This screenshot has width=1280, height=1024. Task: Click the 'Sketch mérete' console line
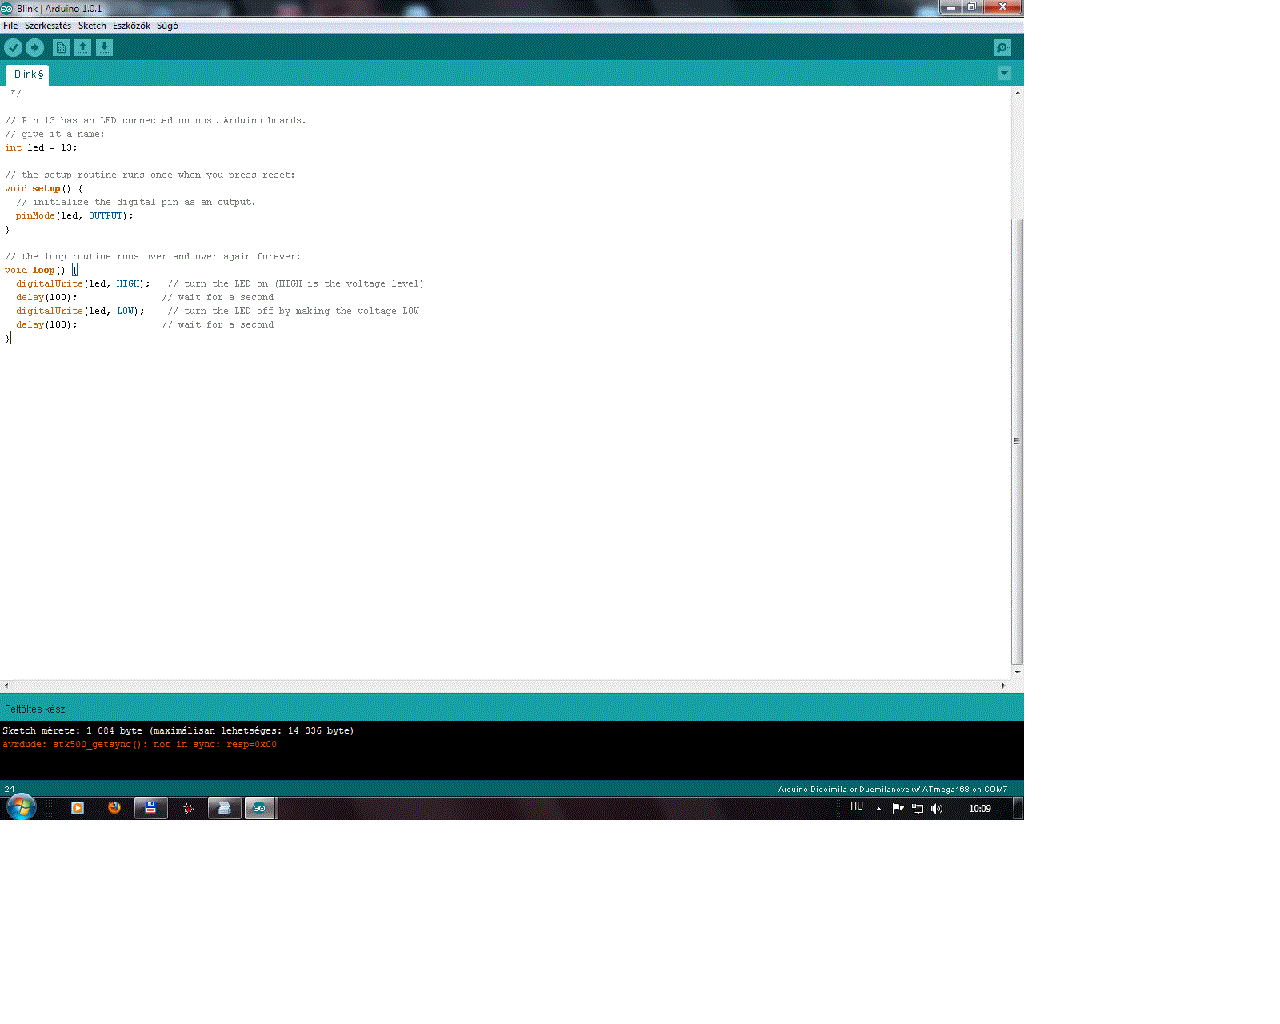[178, 731]
